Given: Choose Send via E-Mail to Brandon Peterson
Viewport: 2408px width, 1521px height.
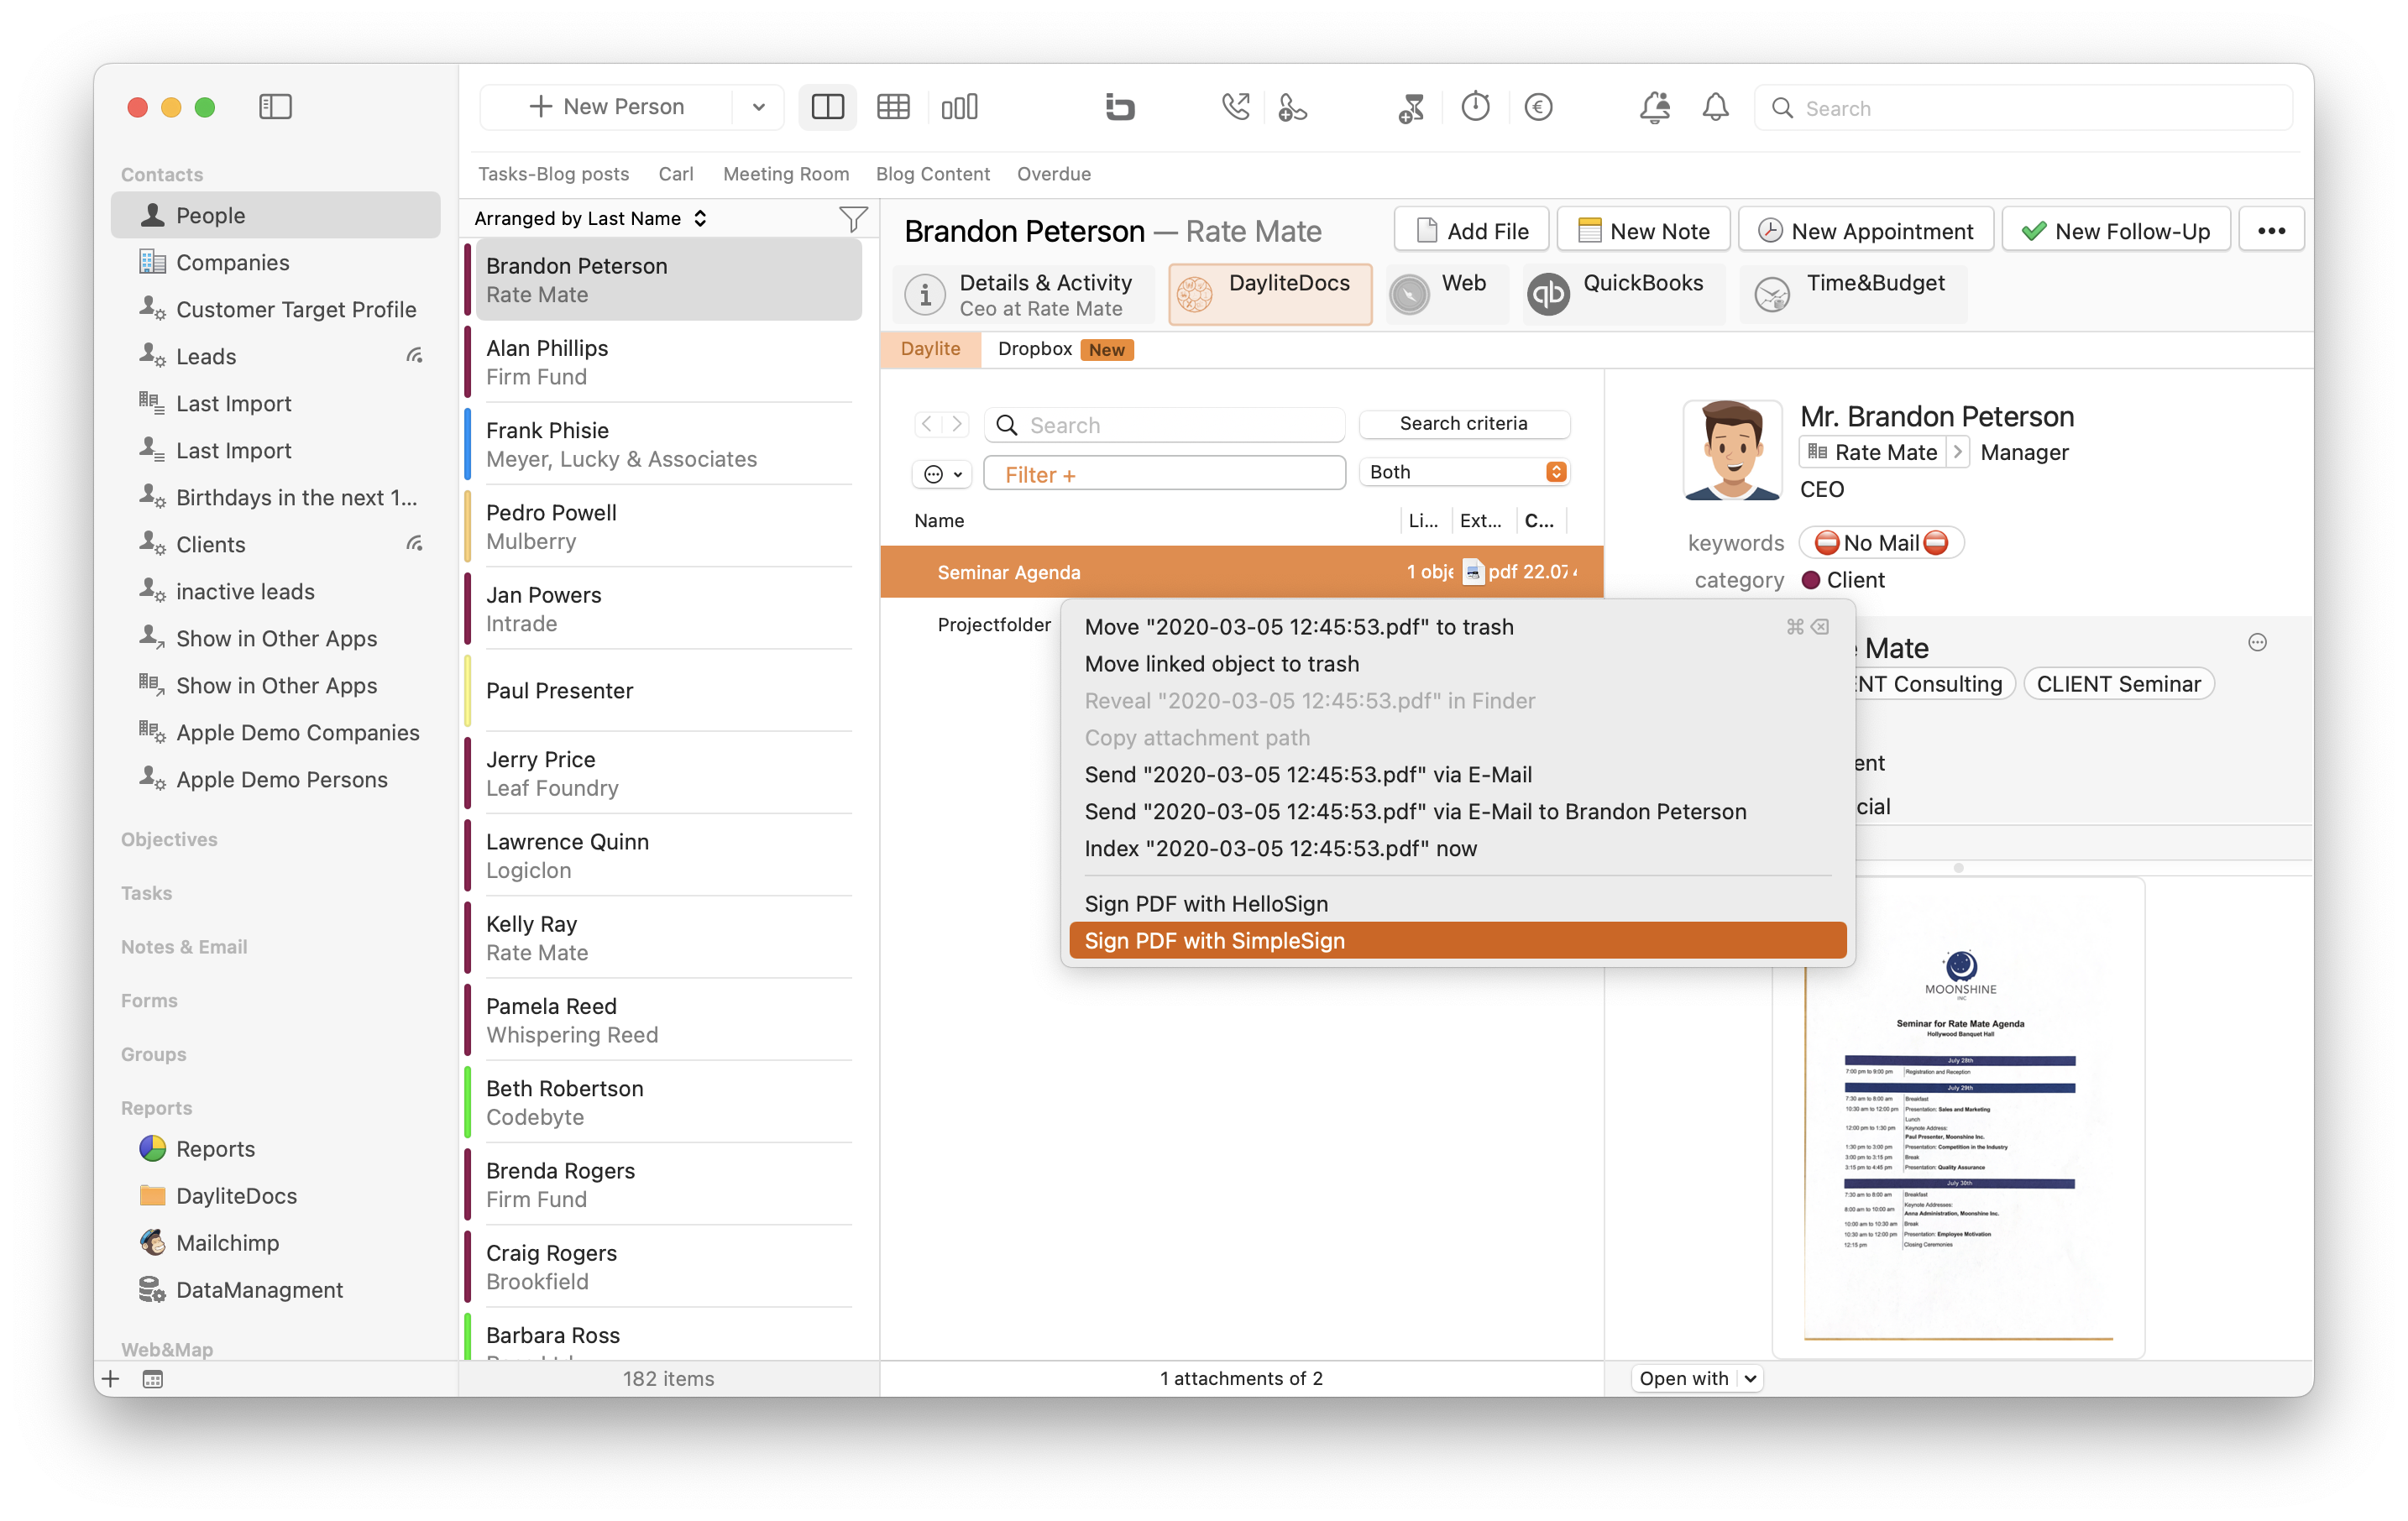Looking at the screenshot, I should click(x=1457, y=812).
